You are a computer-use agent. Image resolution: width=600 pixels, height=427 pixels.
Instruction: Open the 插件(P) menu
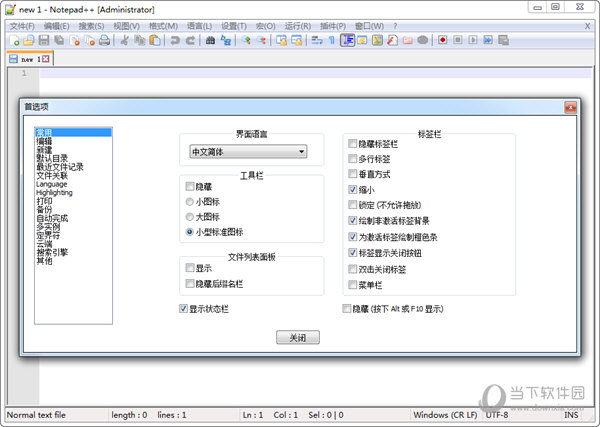coord(333,26)
